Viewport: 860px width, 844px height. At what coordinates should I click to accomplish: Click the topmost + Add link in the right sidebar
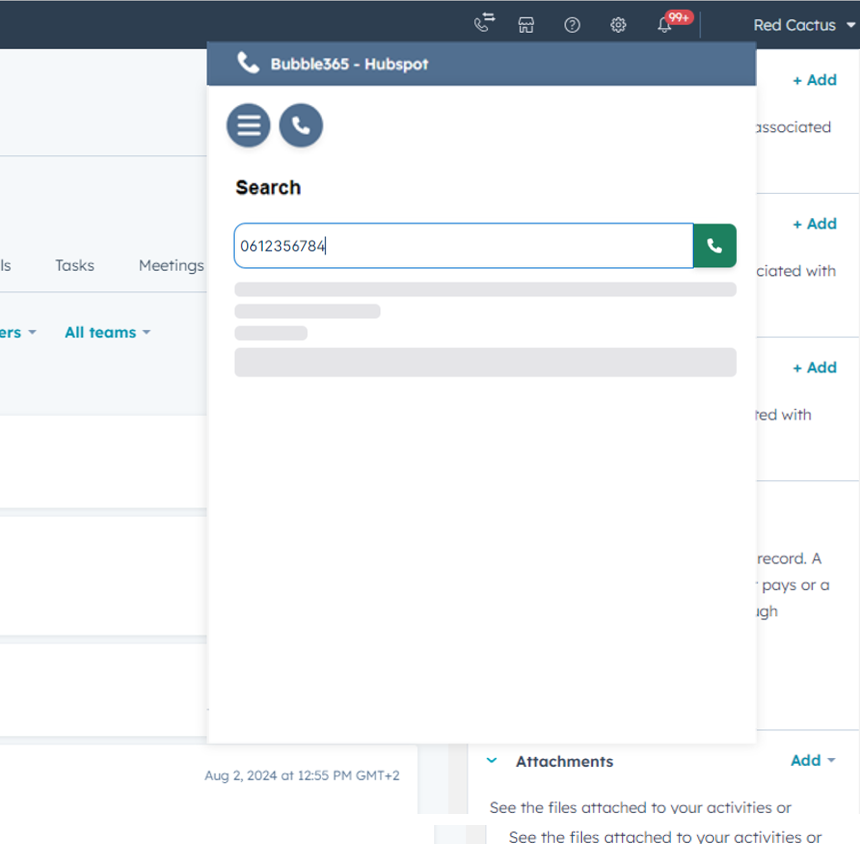pyautogui.click(x=814, y=80)
